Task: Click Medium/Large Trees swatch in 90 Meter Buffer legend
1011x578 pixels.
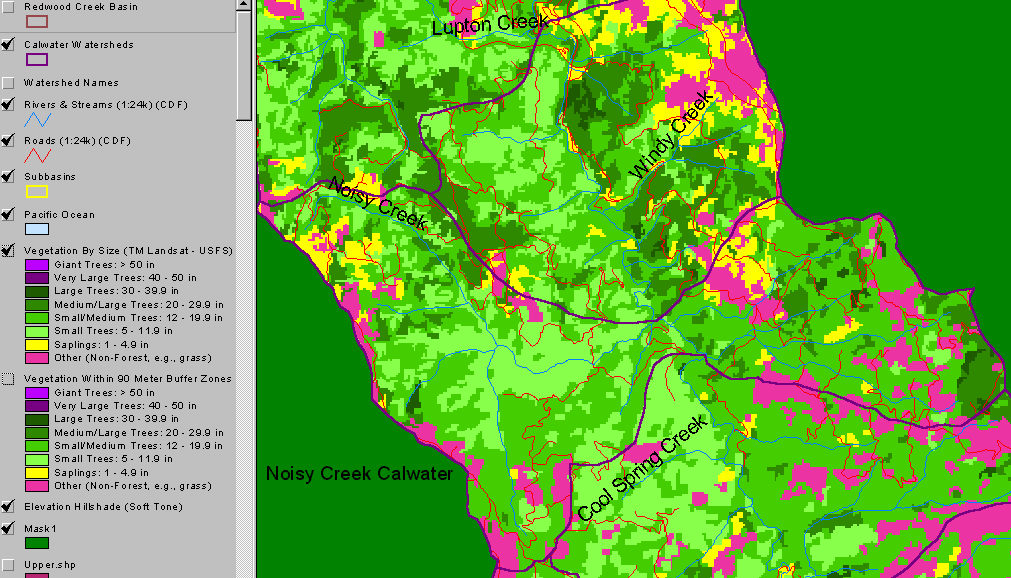Action: (37, 432)
